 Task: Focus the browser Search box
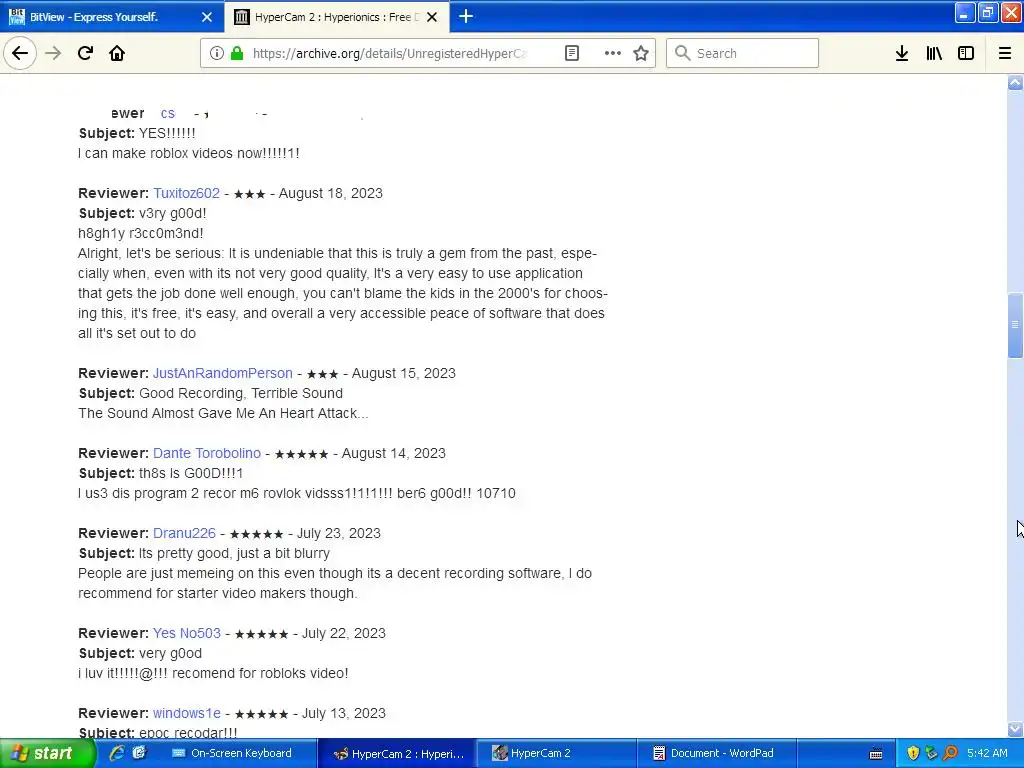[x=742, y=53]
